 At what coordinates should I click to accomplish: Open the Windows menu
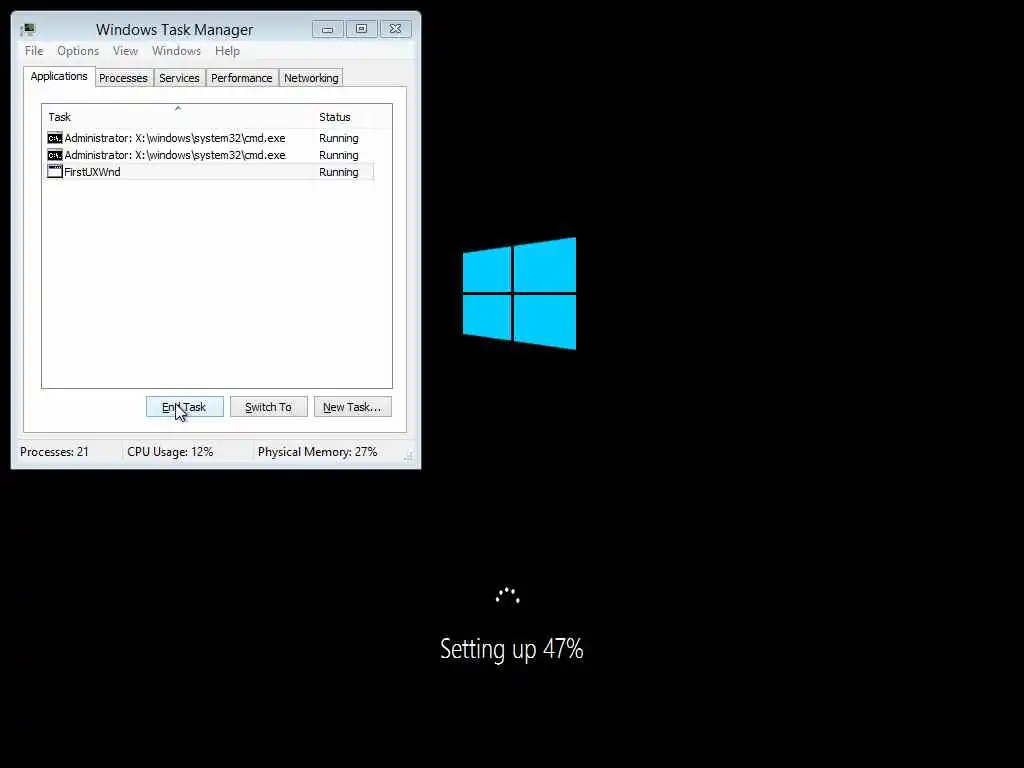tap(176, 51)
